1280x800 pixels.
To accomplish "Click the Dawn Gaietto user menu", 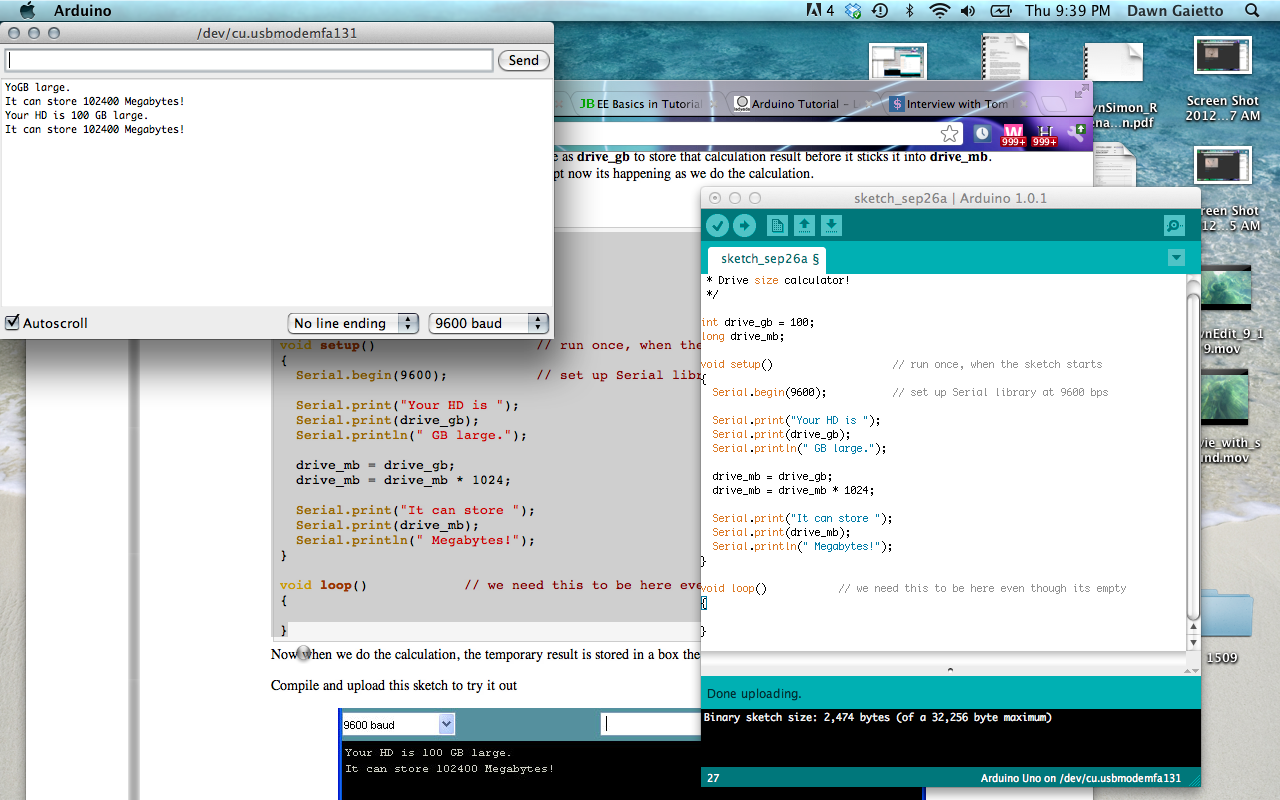I will tap(1175, 11).
